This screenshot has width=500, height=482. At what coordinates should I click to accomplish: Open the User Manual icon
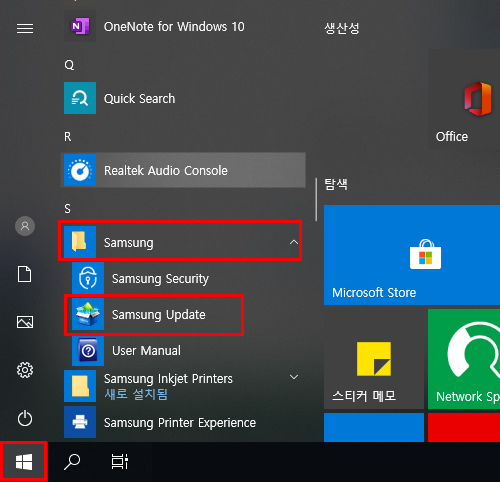coord(88,351)
